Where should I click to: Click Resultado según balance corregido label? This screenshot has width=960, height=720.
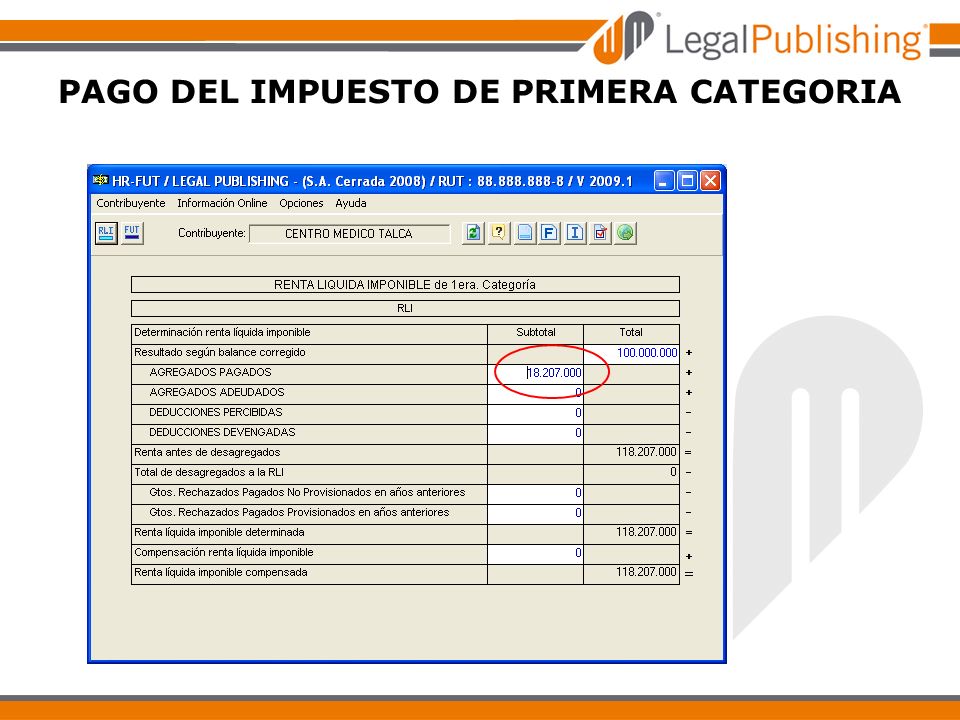(x=220, y=353)
